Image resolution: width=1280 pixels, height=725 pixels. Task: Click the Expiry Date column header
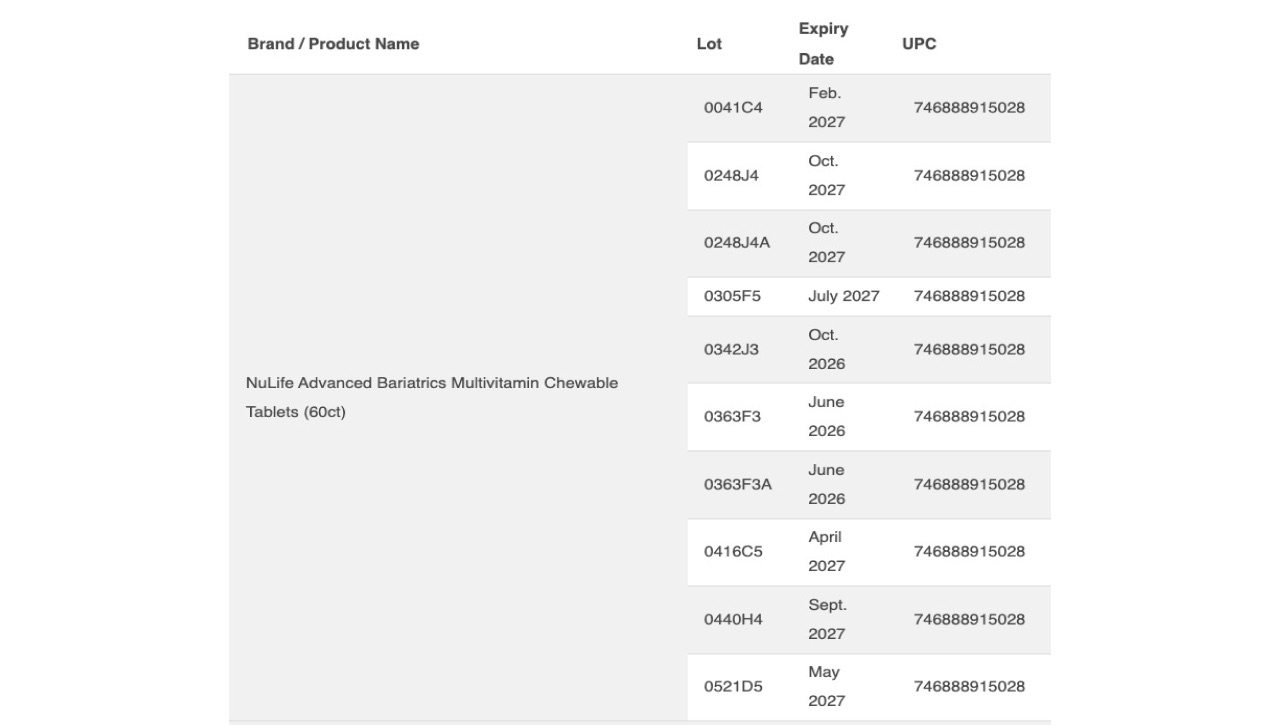pyautogui.click(x=824, y=44)
